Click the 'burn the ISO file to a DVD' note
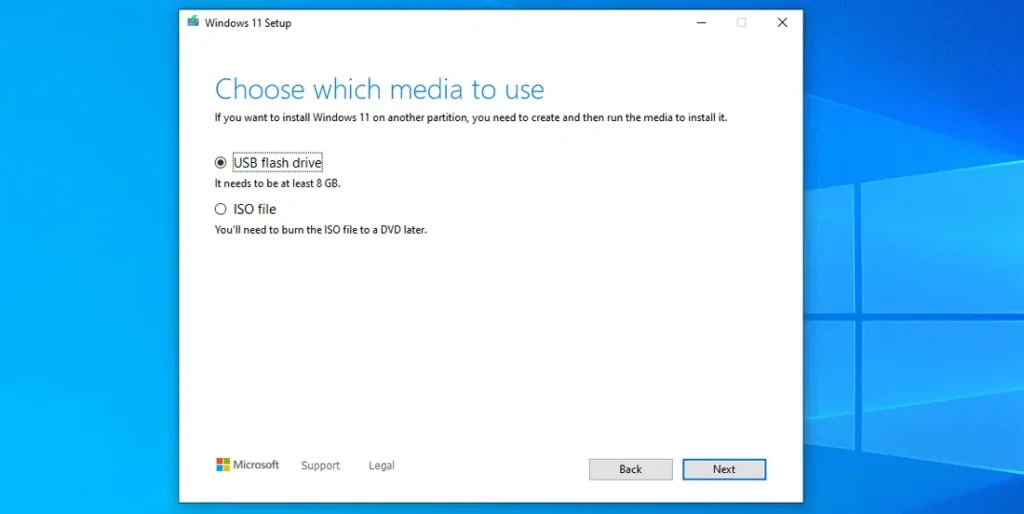 tap(321, 230)
